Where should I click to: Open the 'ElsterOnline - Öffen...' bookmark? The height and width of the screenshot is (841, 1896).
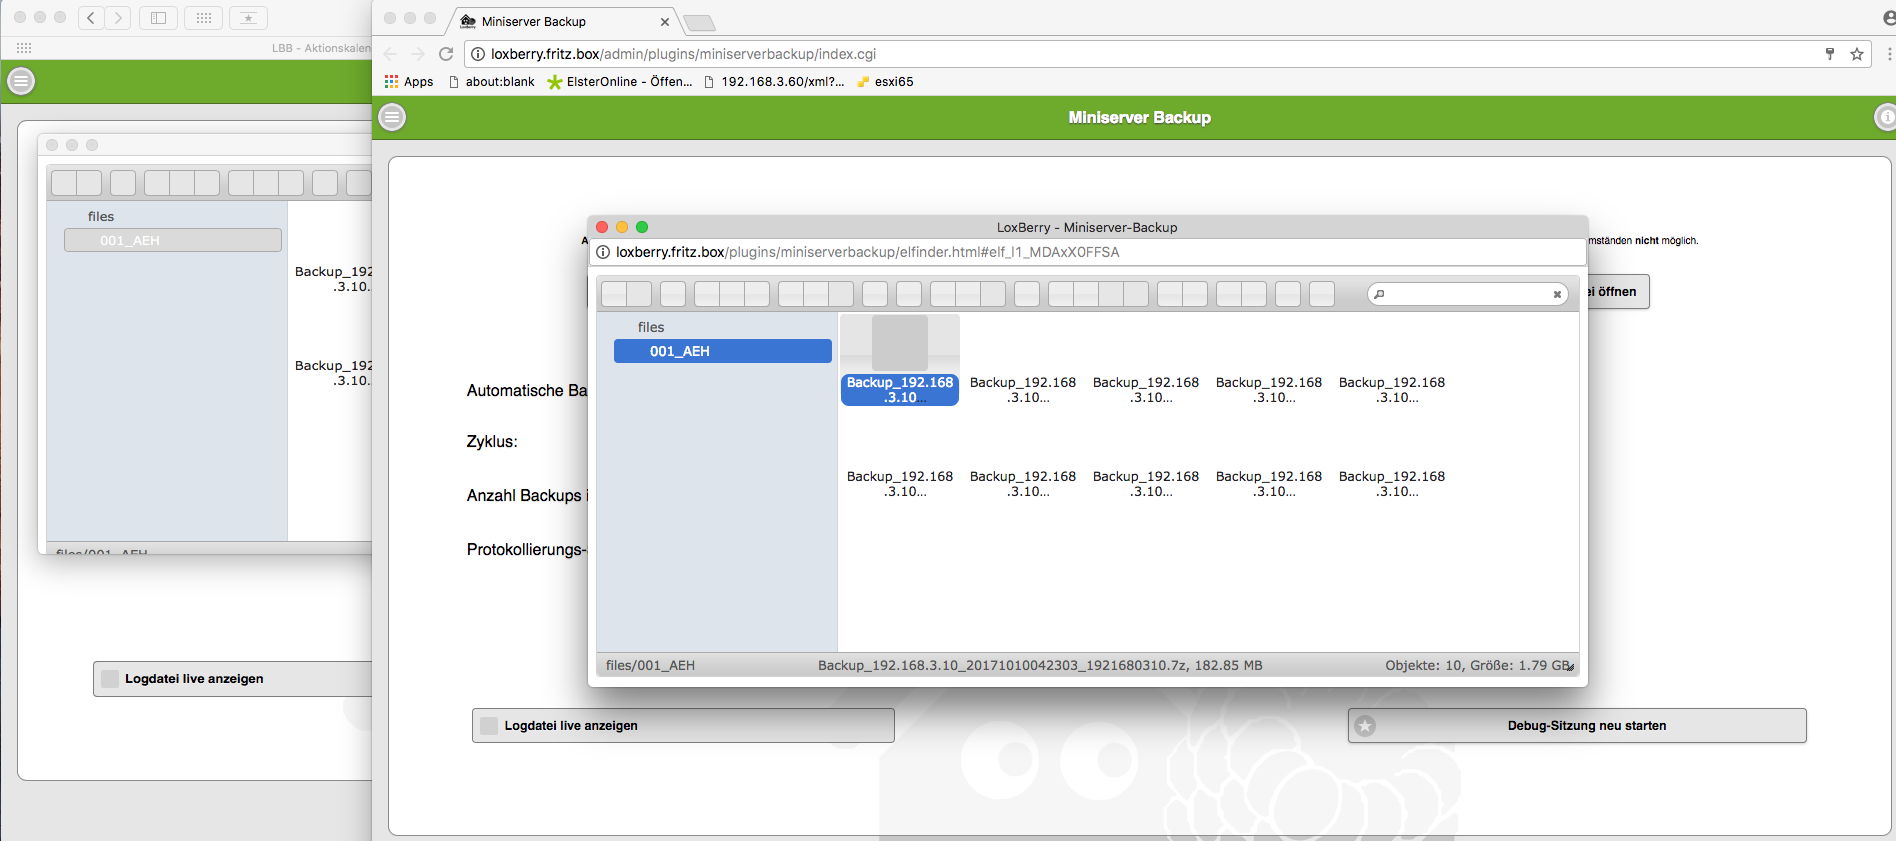[620, 82]
